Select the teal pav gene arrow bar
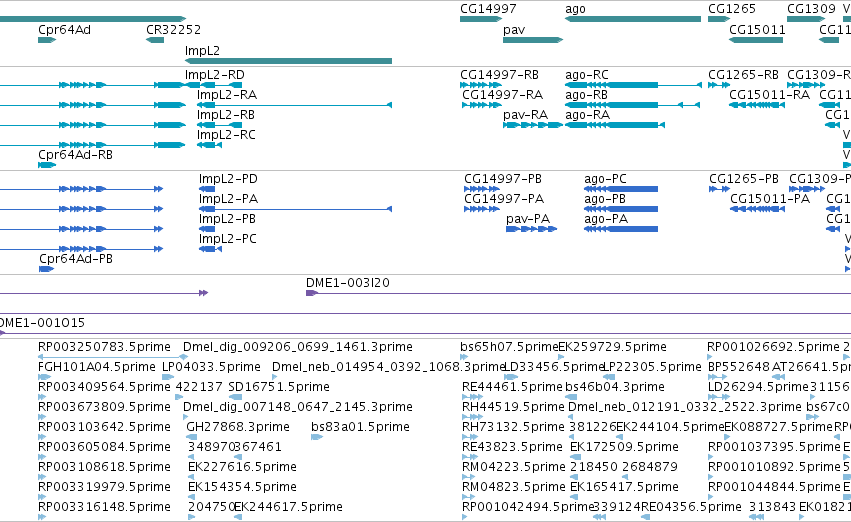This screenshot has height=522, width=851. pos(533,40)
